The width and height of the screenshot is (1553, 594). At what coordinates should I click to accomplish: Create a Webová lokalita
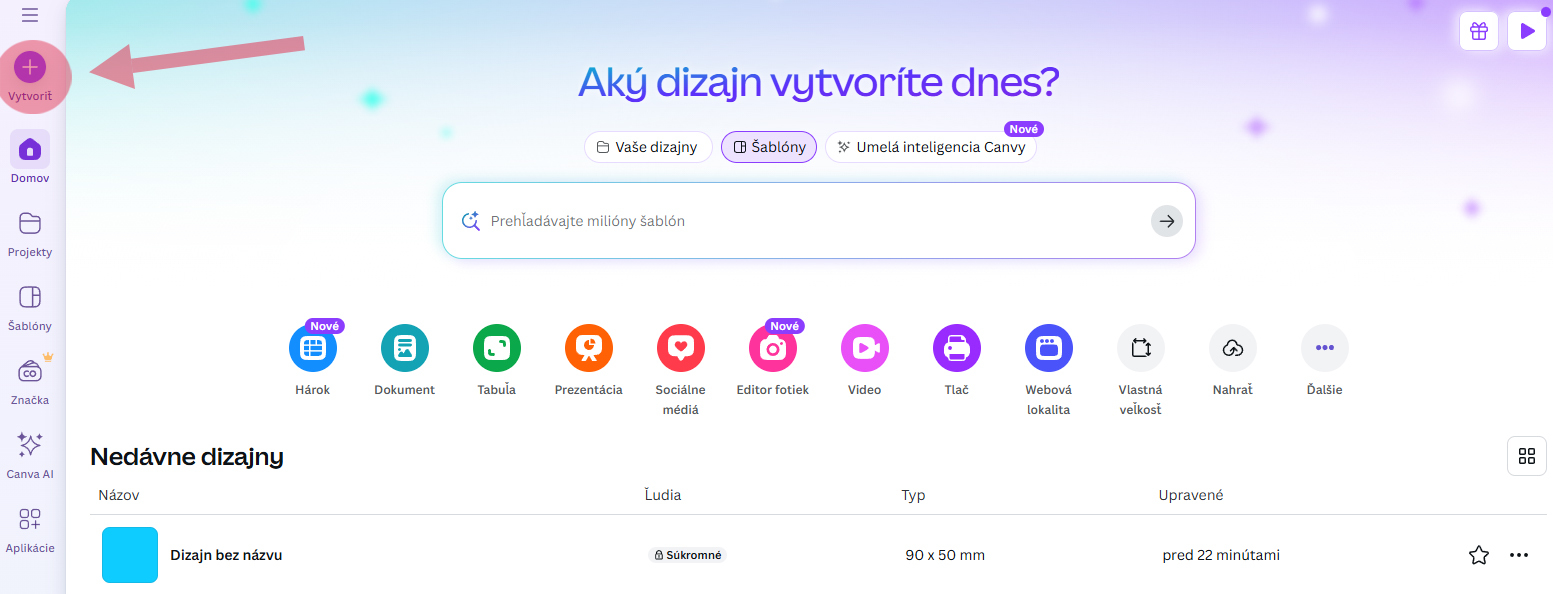point(1049,348)
